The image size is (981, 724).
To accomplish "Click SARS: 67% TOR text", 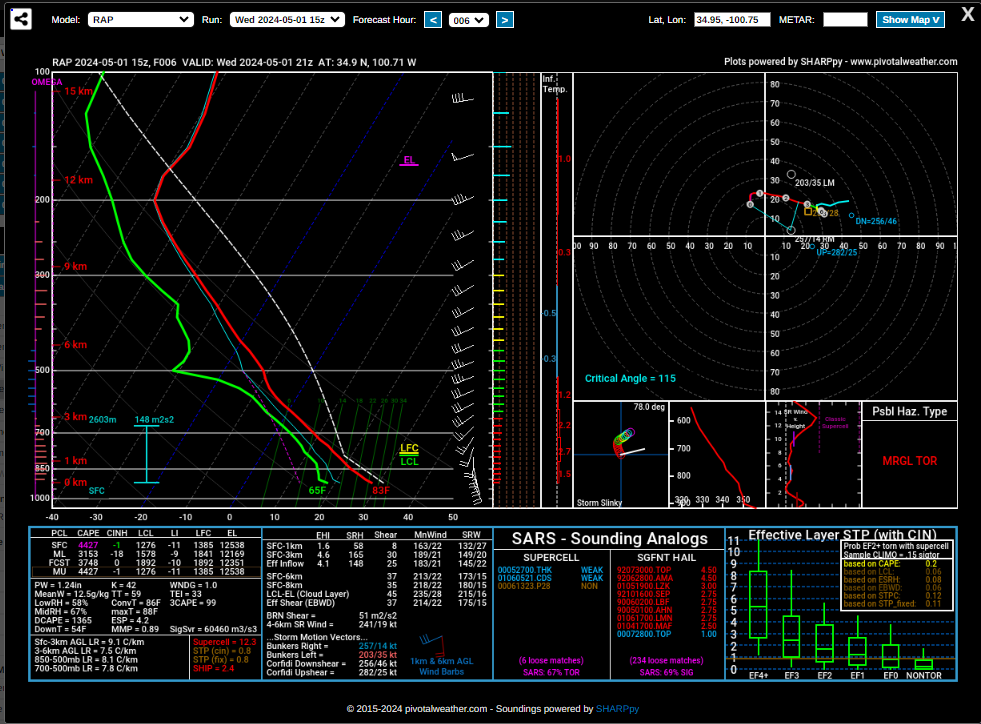I will pyautogui.click(x=551, y=673).
